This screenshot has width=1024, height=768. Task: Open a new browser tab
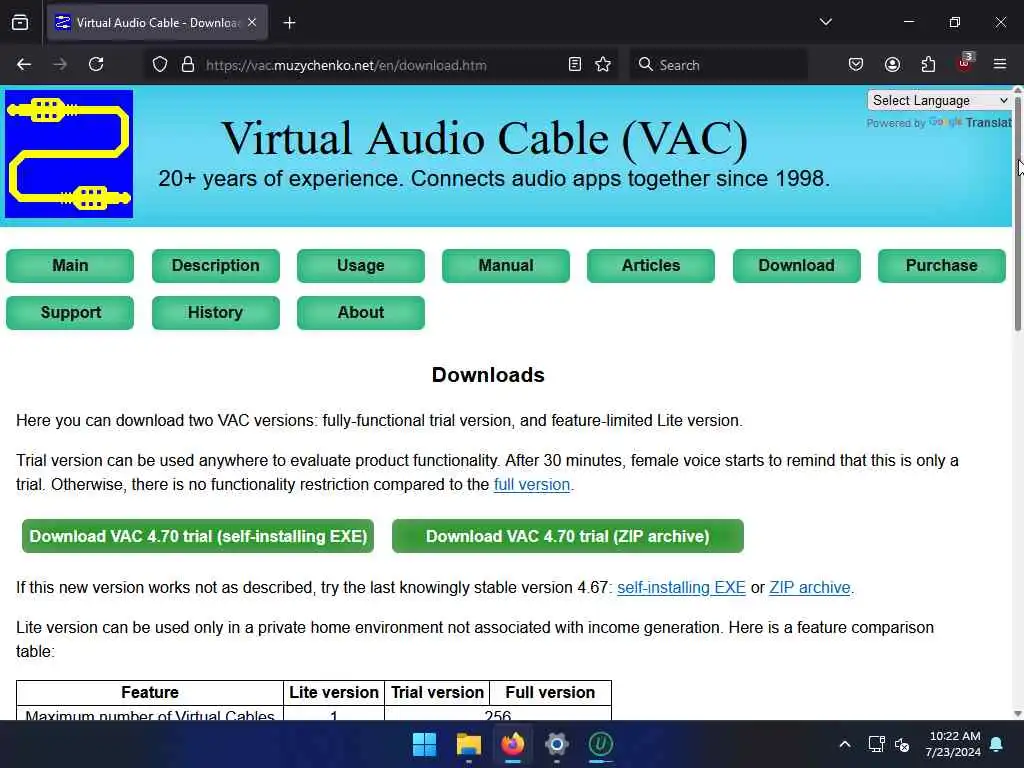289,23
